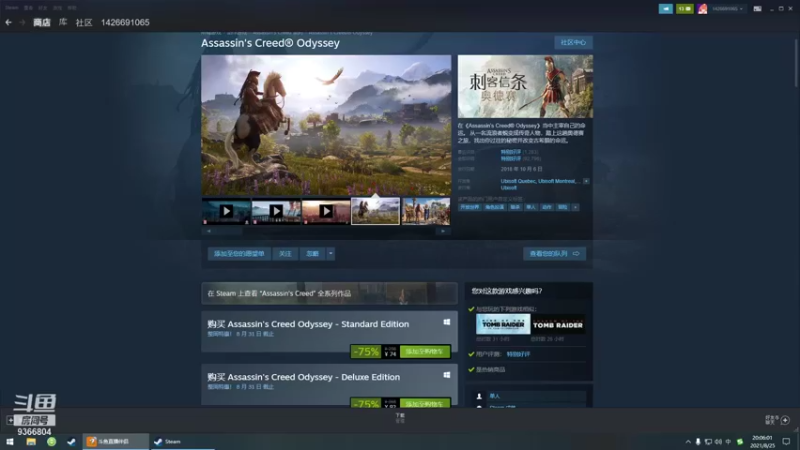Click the pinned Steam taskbar icon
The height and width of the screenshot is (450, 800).
coord(71,442)
